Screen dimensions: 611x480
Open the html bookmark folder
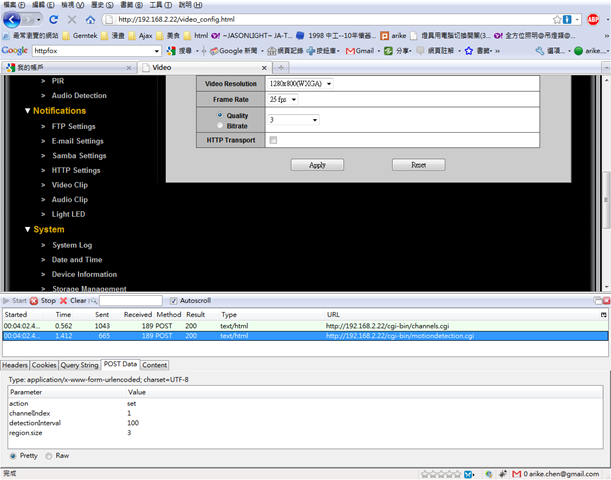pyautogui.click(x=196, y=36)
